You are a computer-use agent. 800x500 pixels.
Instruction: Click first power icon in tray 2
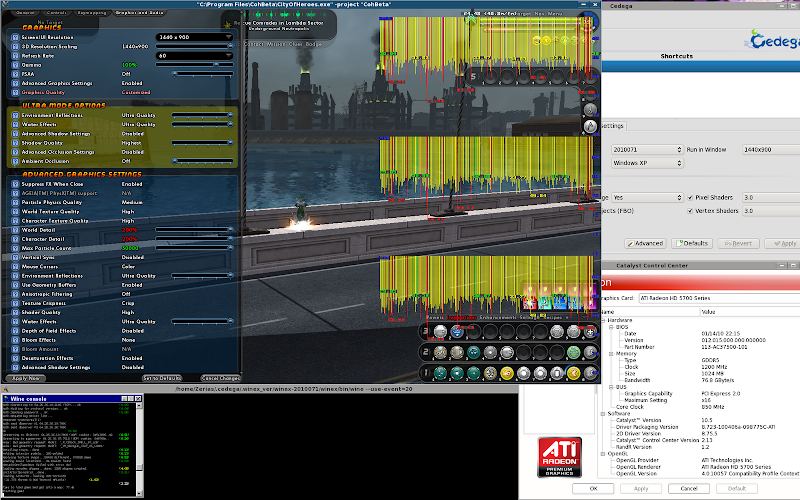[440, 352]
